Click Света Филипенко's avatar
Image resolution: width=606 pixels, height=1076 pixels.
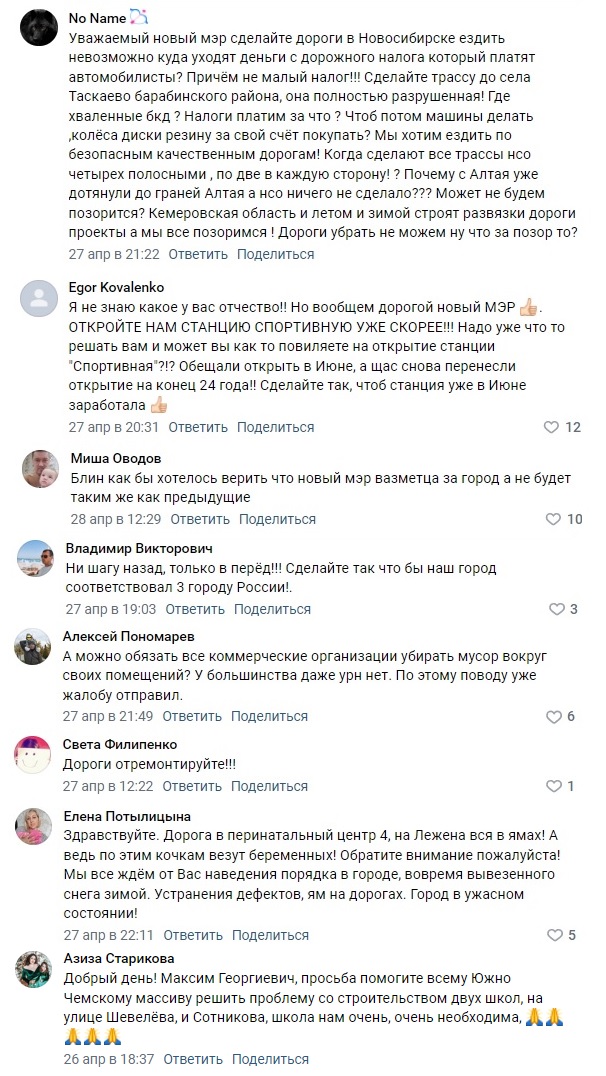tap(33, 755)
